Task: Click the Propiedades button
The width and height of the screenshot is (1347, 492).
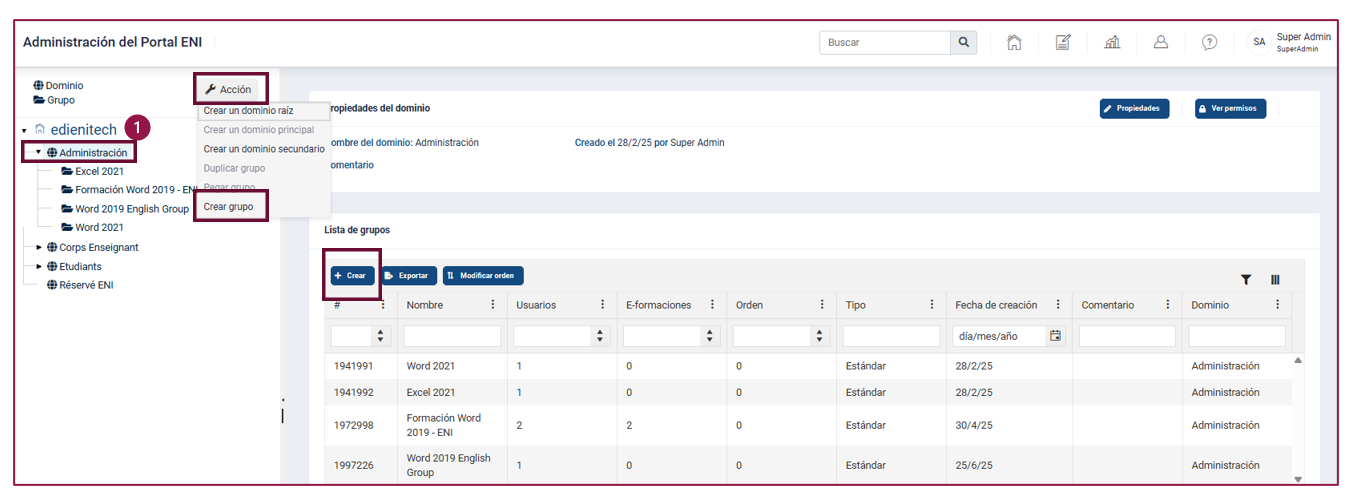Action: pos(1134,108)
